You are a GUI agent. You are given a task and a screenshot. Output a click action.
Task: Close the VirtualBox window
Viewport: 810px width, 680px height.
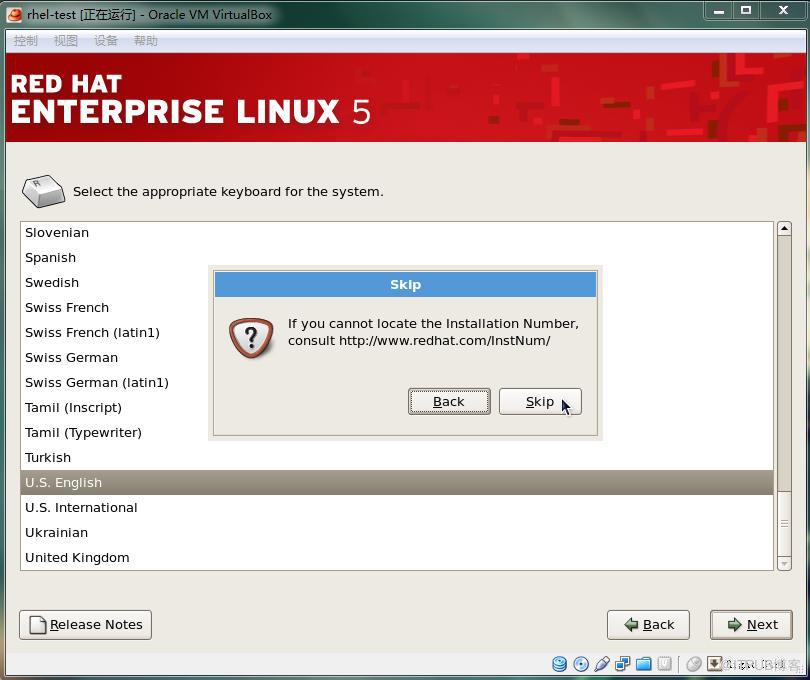(783, 10)
